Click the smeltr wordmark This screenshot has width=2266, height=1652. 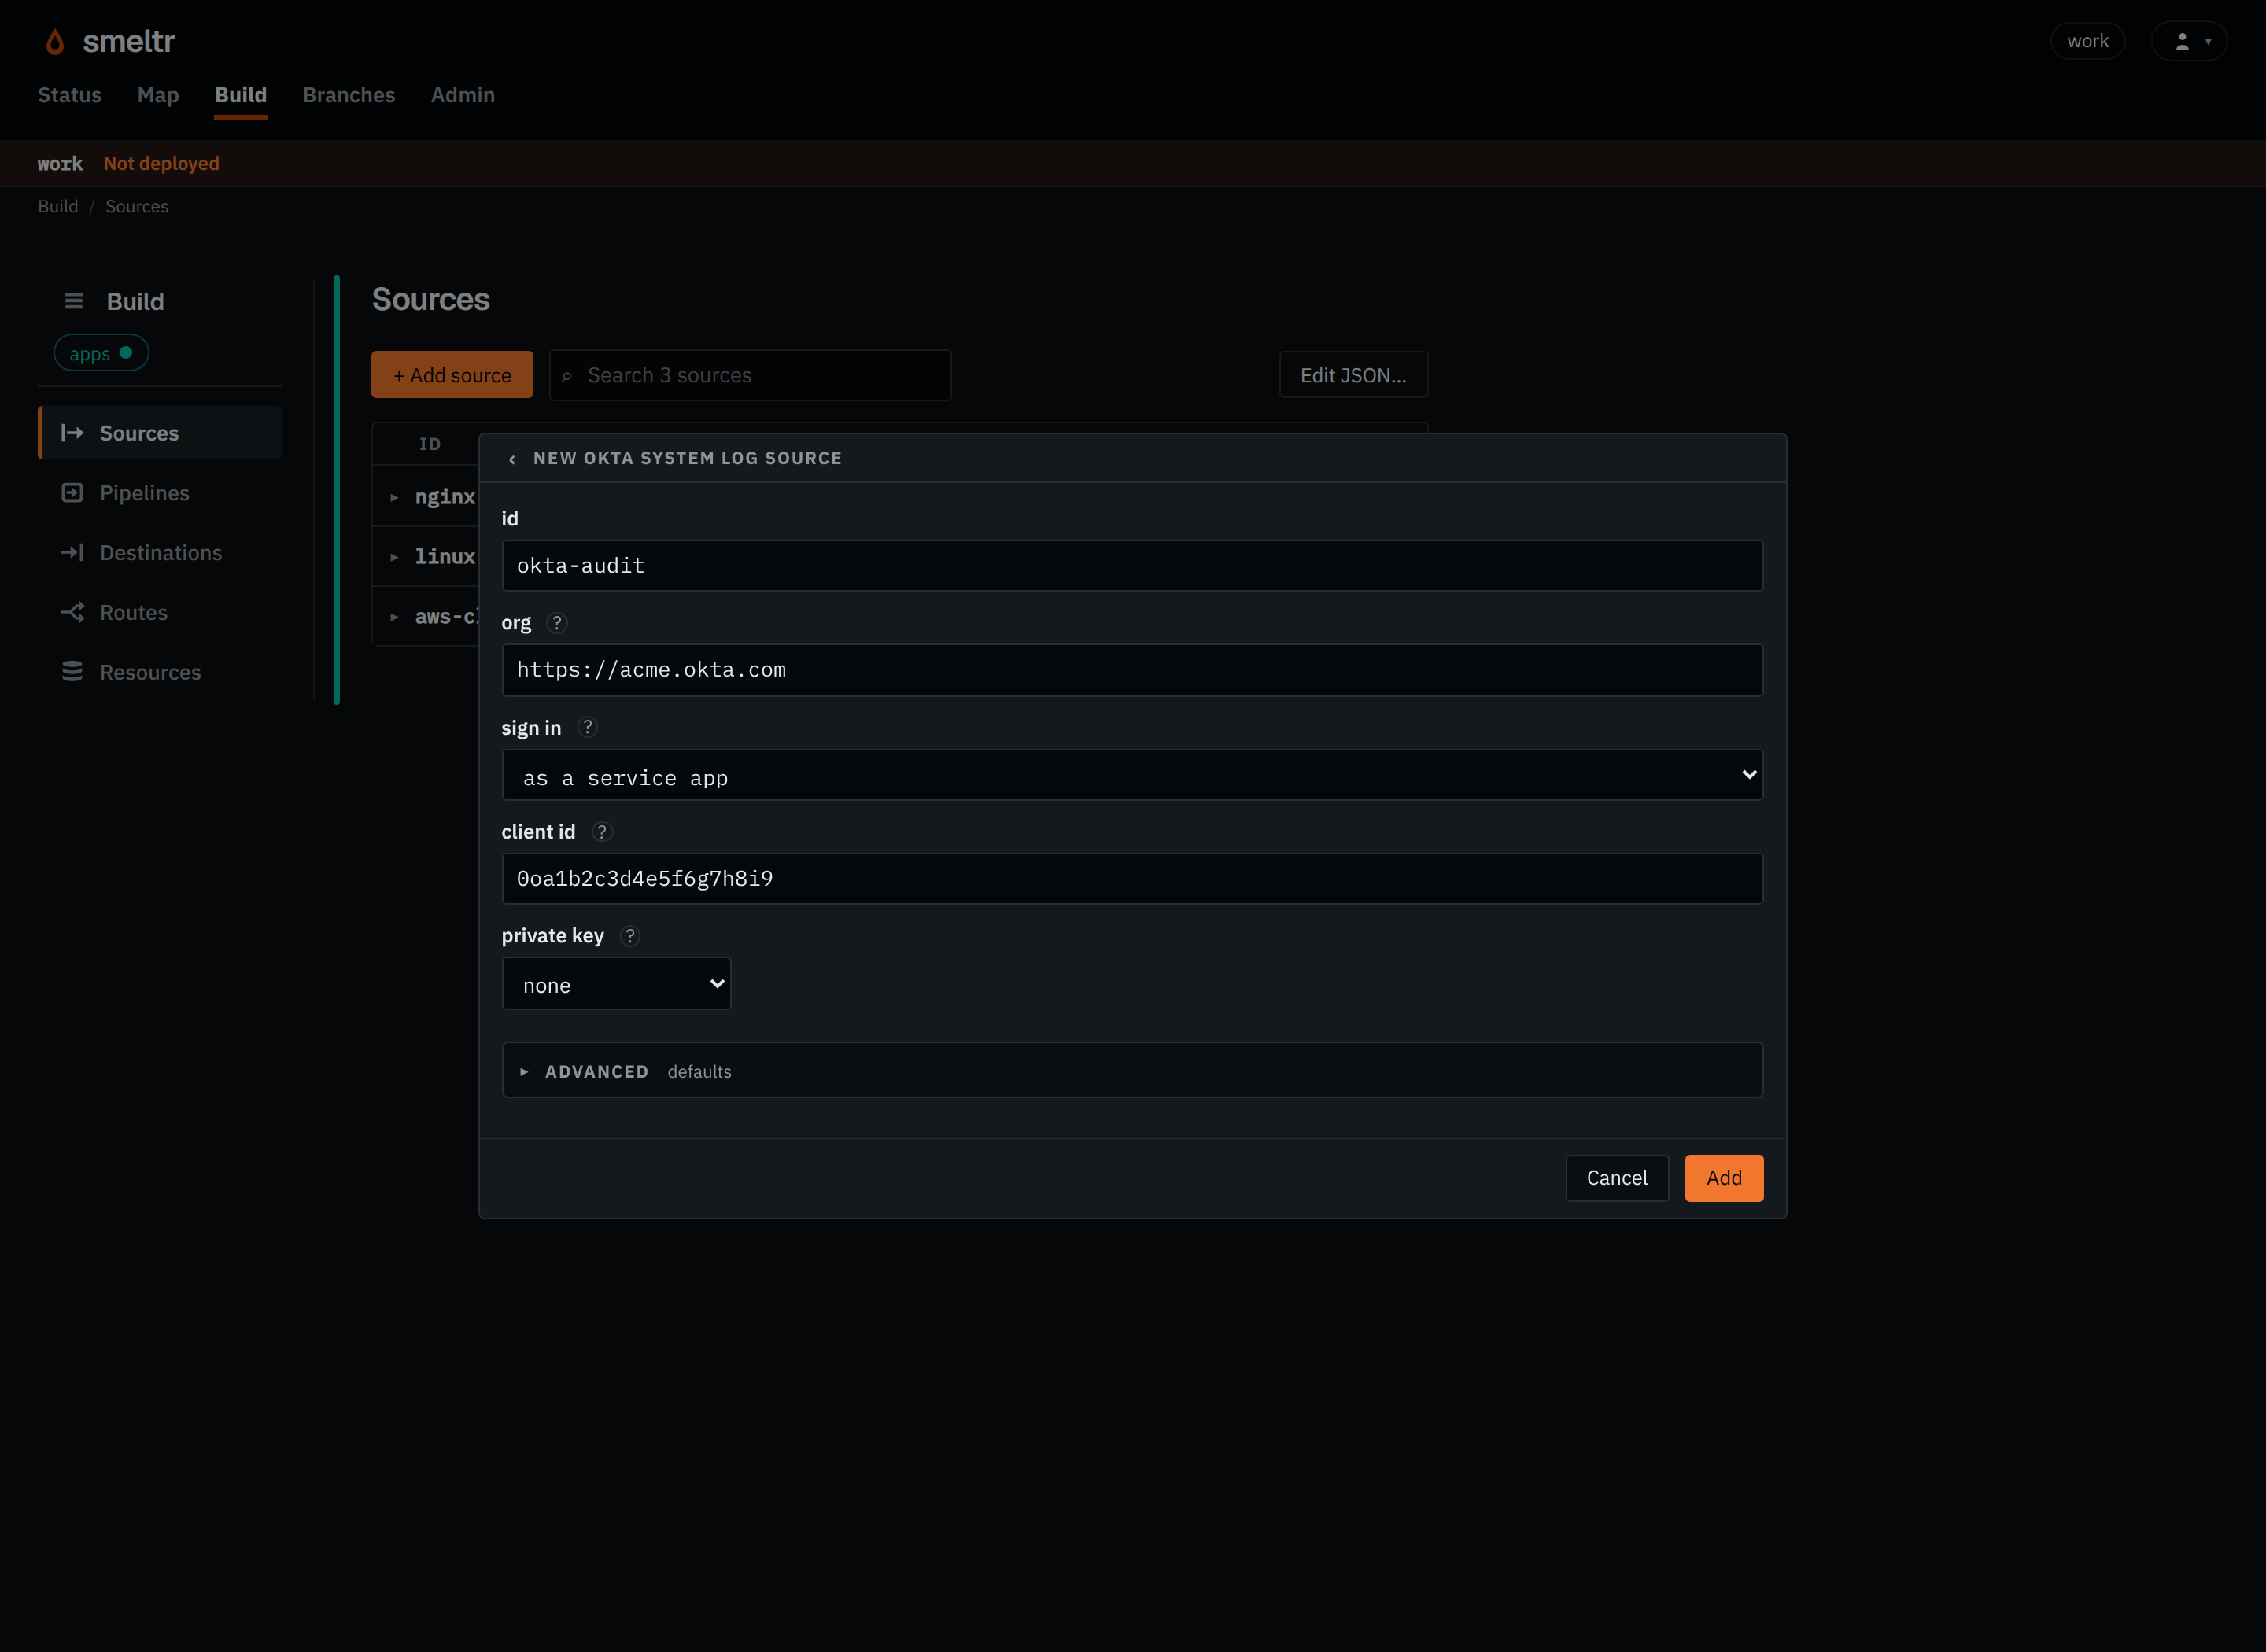tap(129, 41)
